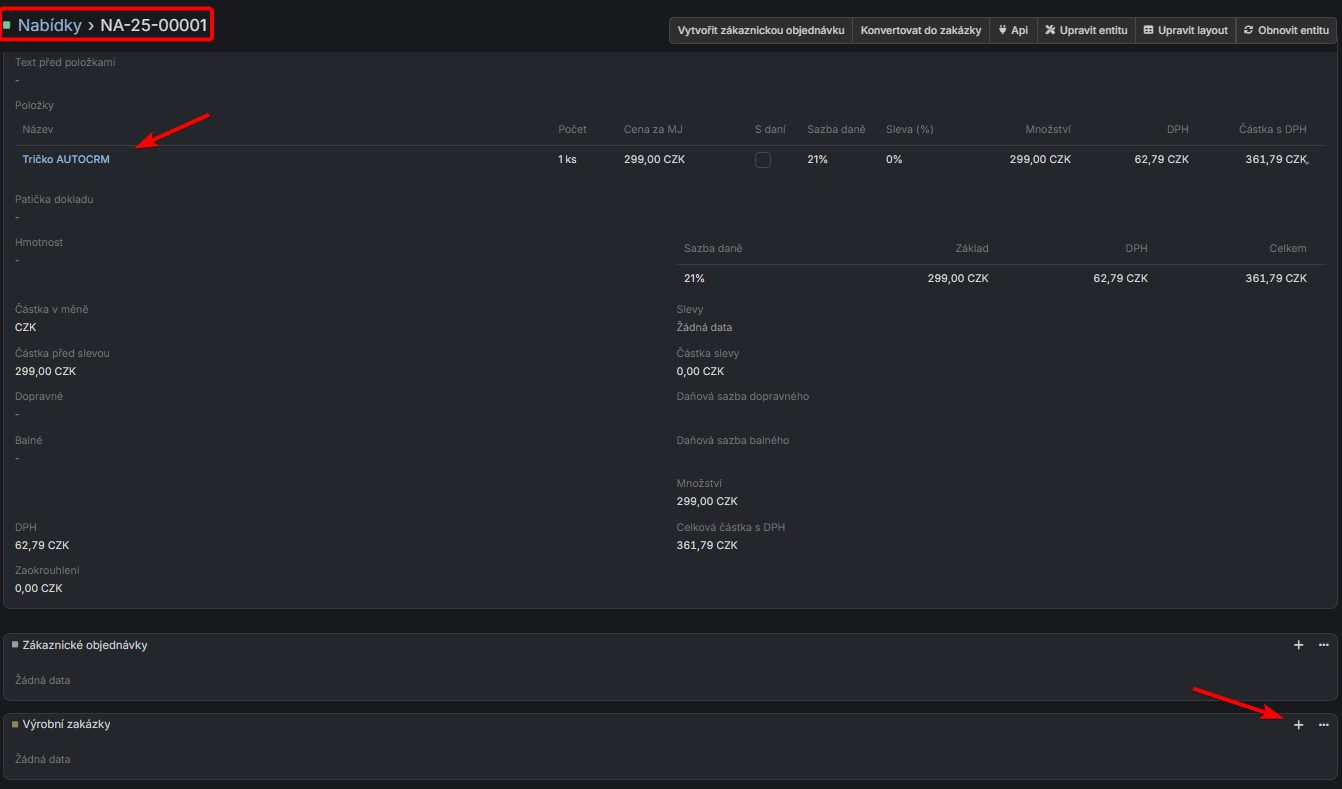Open the Zákaznické objednávky three-dot menu

click(1323, 645)
